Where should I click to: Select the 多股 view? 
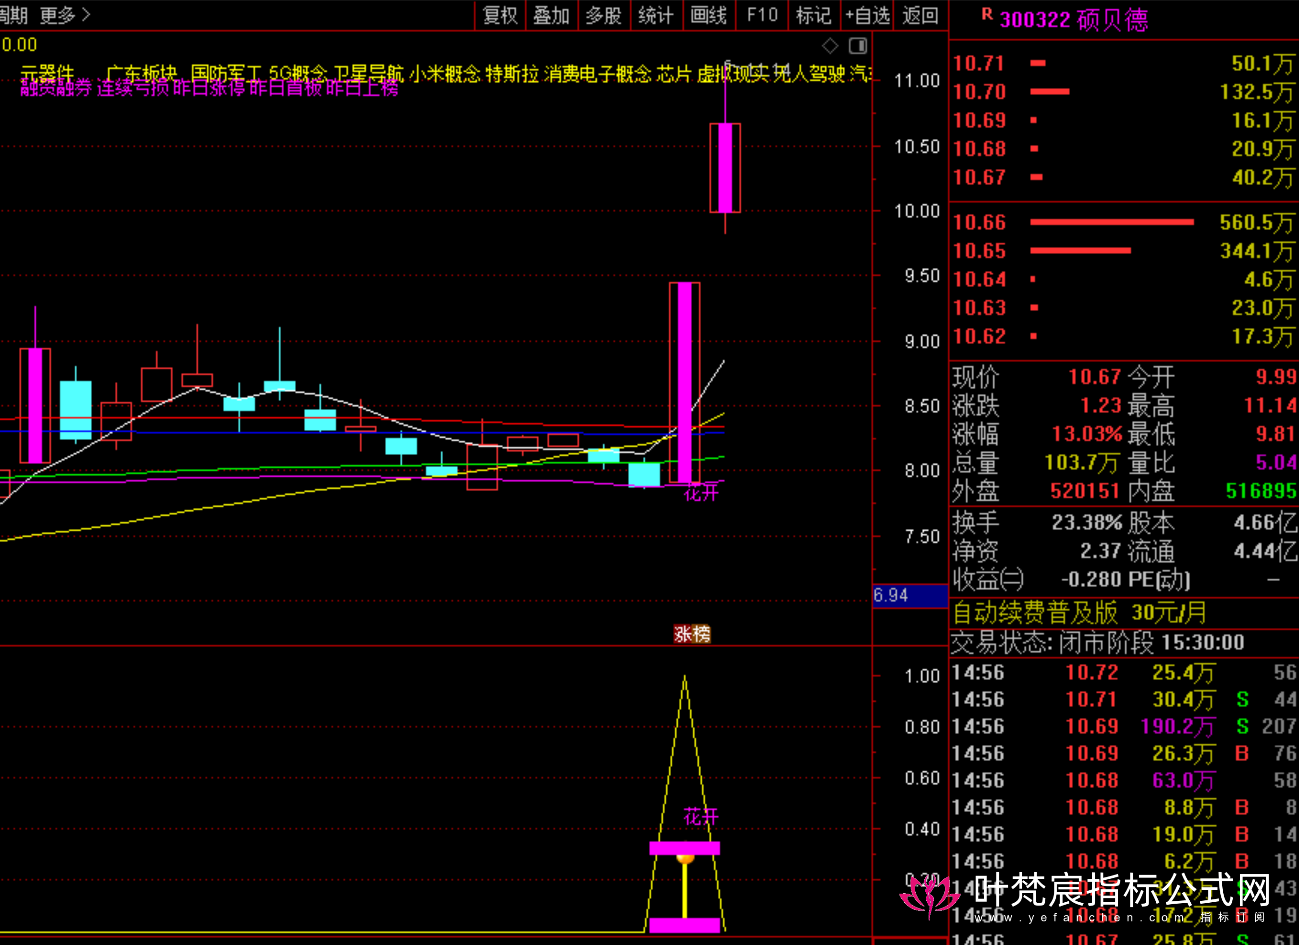pyautogui.click(x=603, y=15)
